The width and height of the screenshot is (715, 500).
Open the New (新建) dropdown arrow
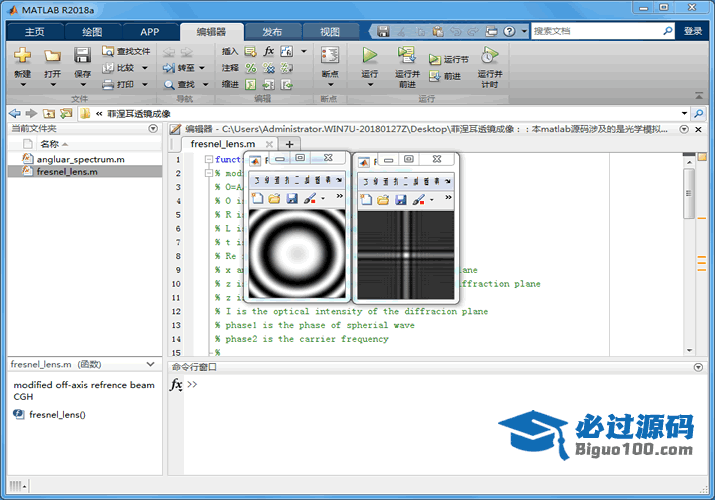(x=23, y=85)
